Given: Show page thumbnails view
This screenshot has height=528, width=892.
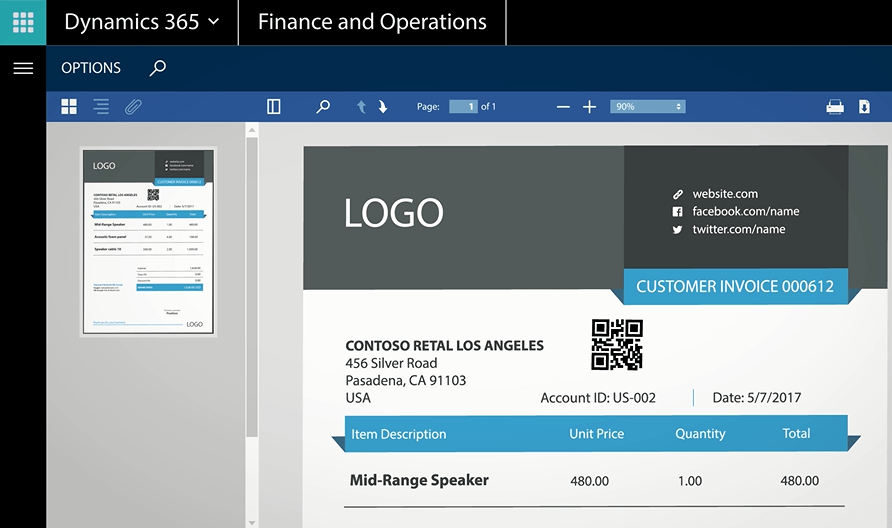Looking at the screenshot, I should point(69,107).
